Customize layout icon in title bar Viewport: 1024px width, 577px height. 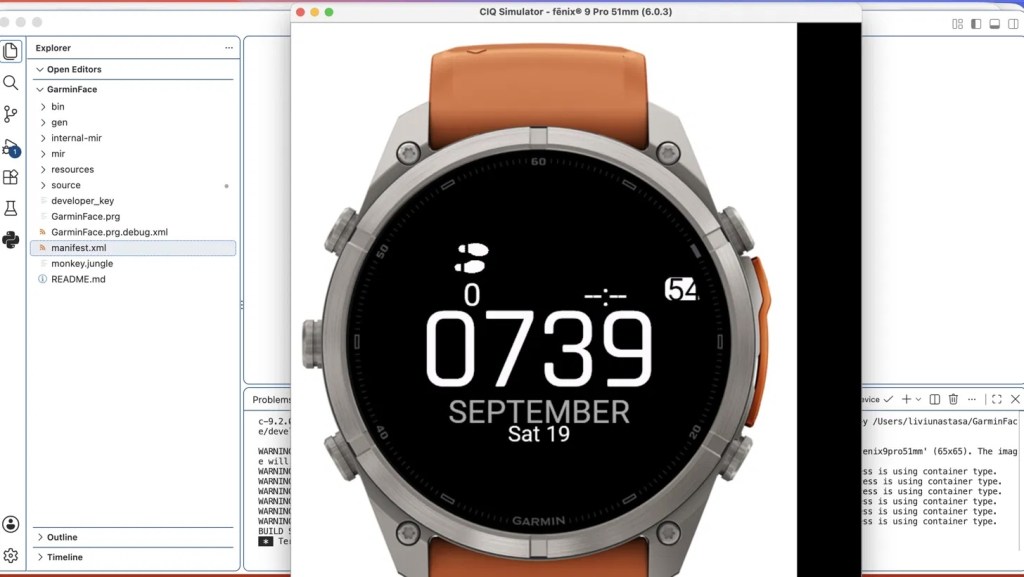(957, 24)
